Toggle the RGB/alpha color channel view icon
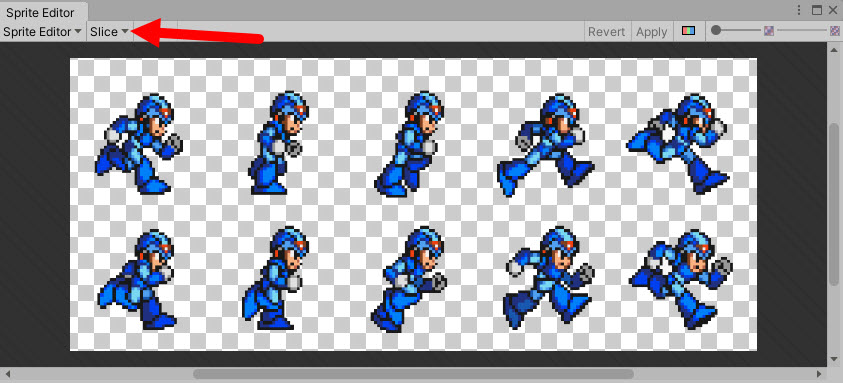 click(x=688, y=31)
